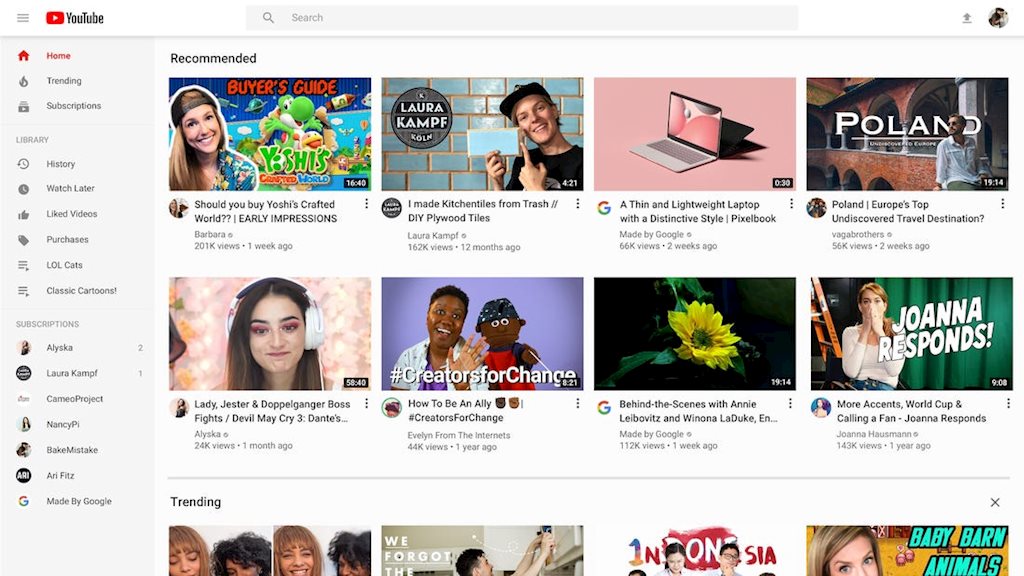Dismiss the Trending section
The height and width of the screenshot is (576, 1024).
994,502
